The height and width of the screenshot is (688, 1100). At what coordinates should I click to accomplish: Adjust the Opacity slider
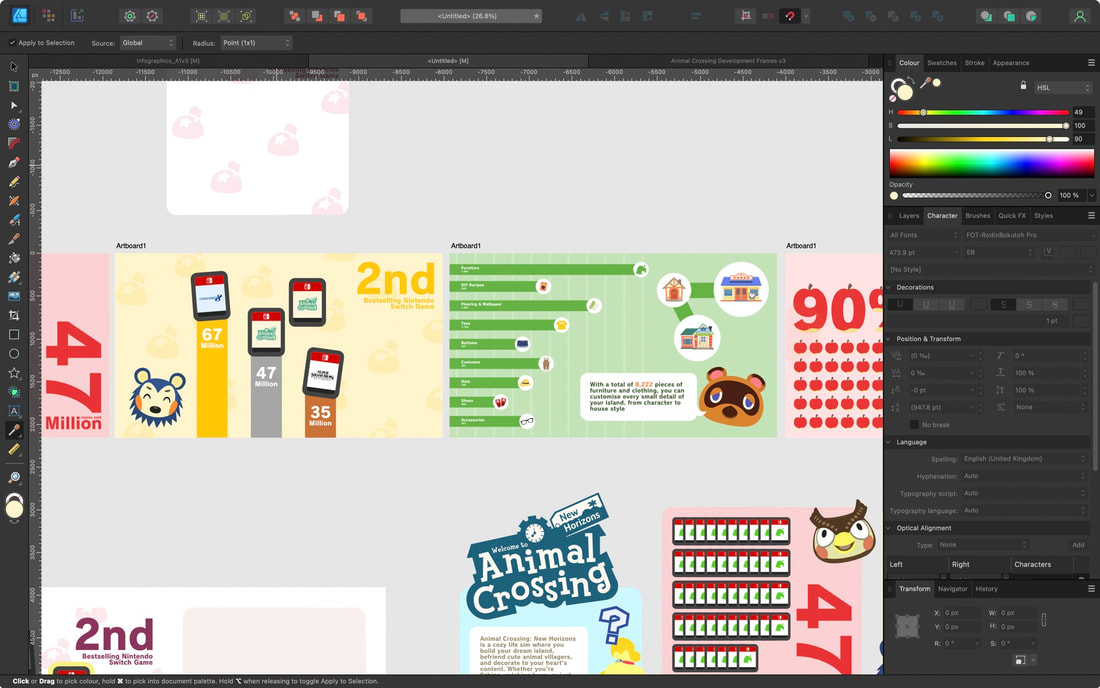977,195
